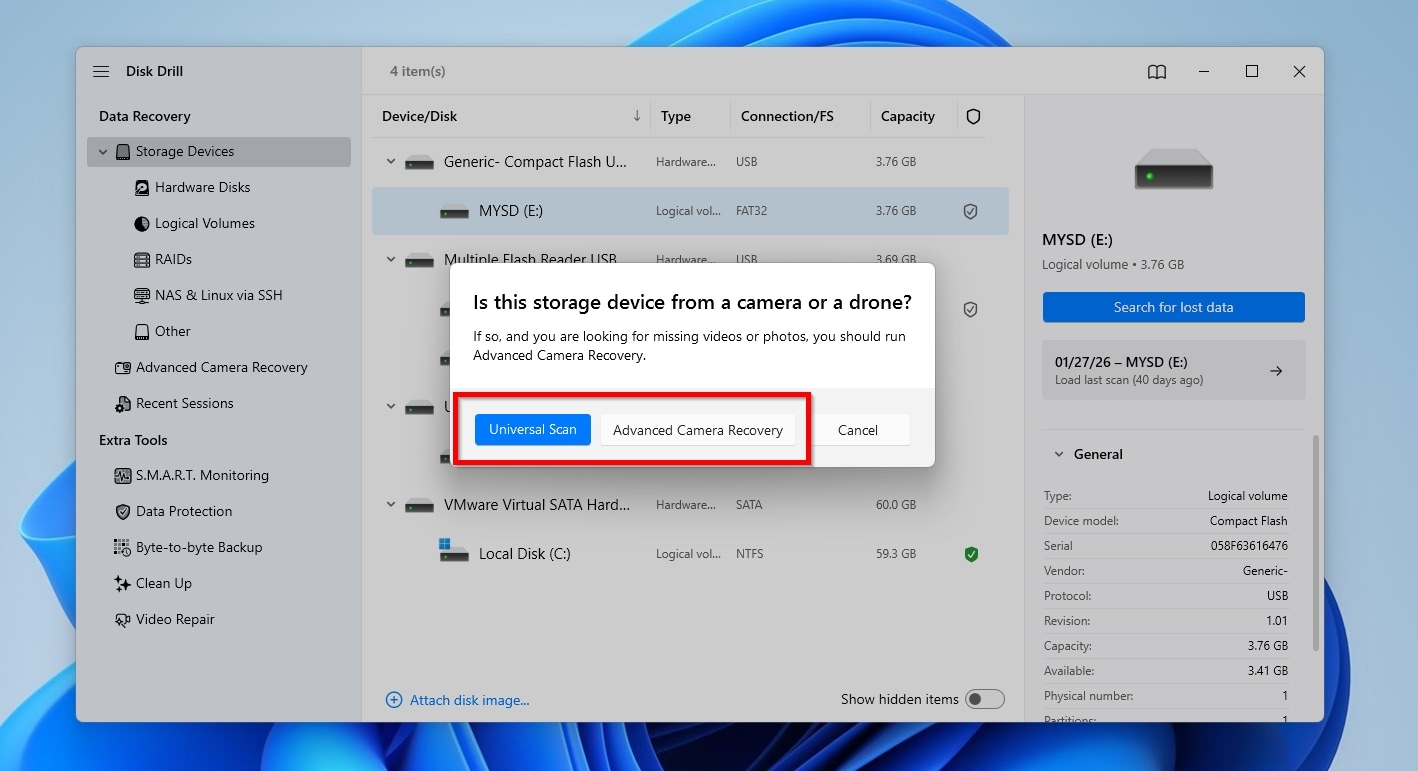
Task: Sort by the Capacity column header
Action: [x=908, y=116]
